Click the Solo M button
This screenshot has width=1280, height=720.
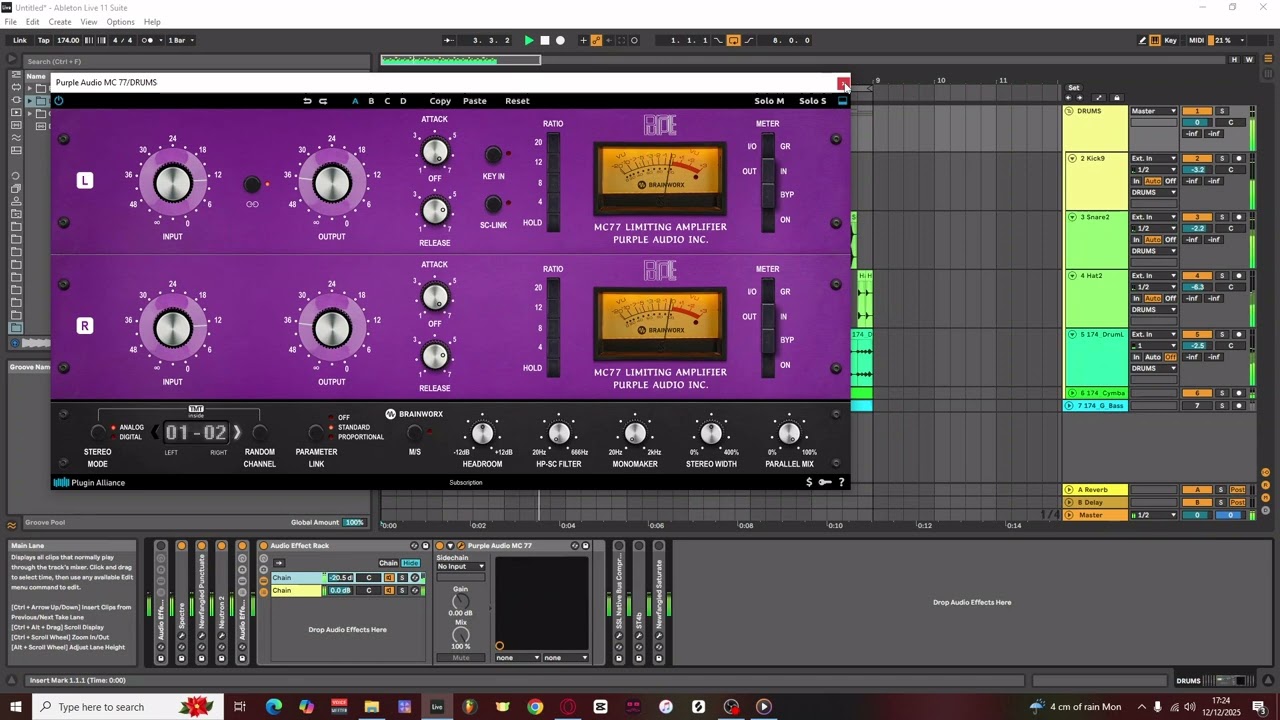(x=769, y=101)
